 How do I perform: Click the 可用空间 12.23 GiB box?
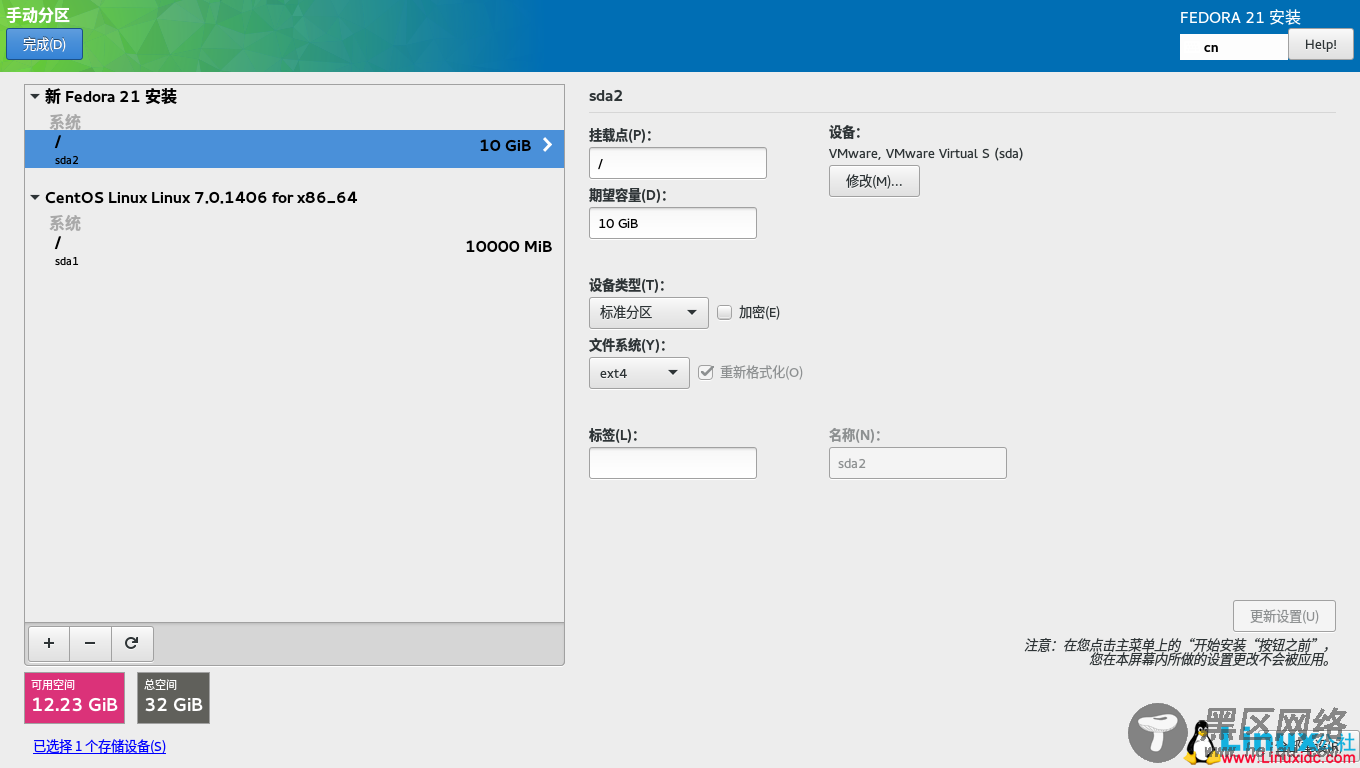click(74, 698)
